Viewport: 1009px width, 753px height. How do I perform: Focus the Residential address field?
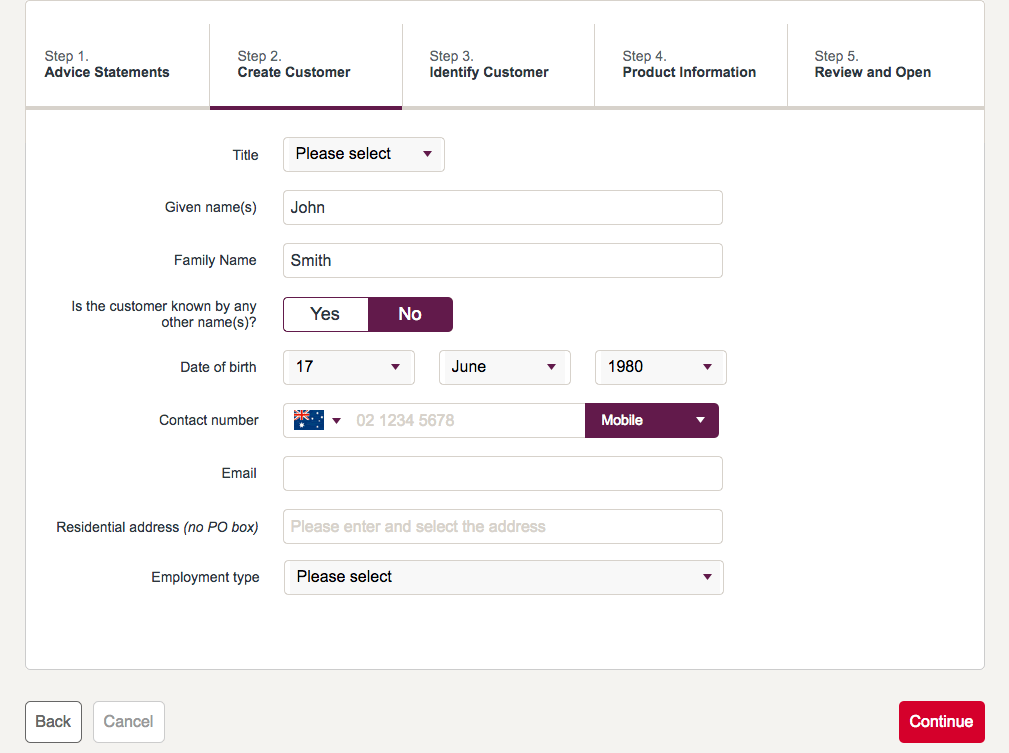pyautogui.click(x=502, y=527)
